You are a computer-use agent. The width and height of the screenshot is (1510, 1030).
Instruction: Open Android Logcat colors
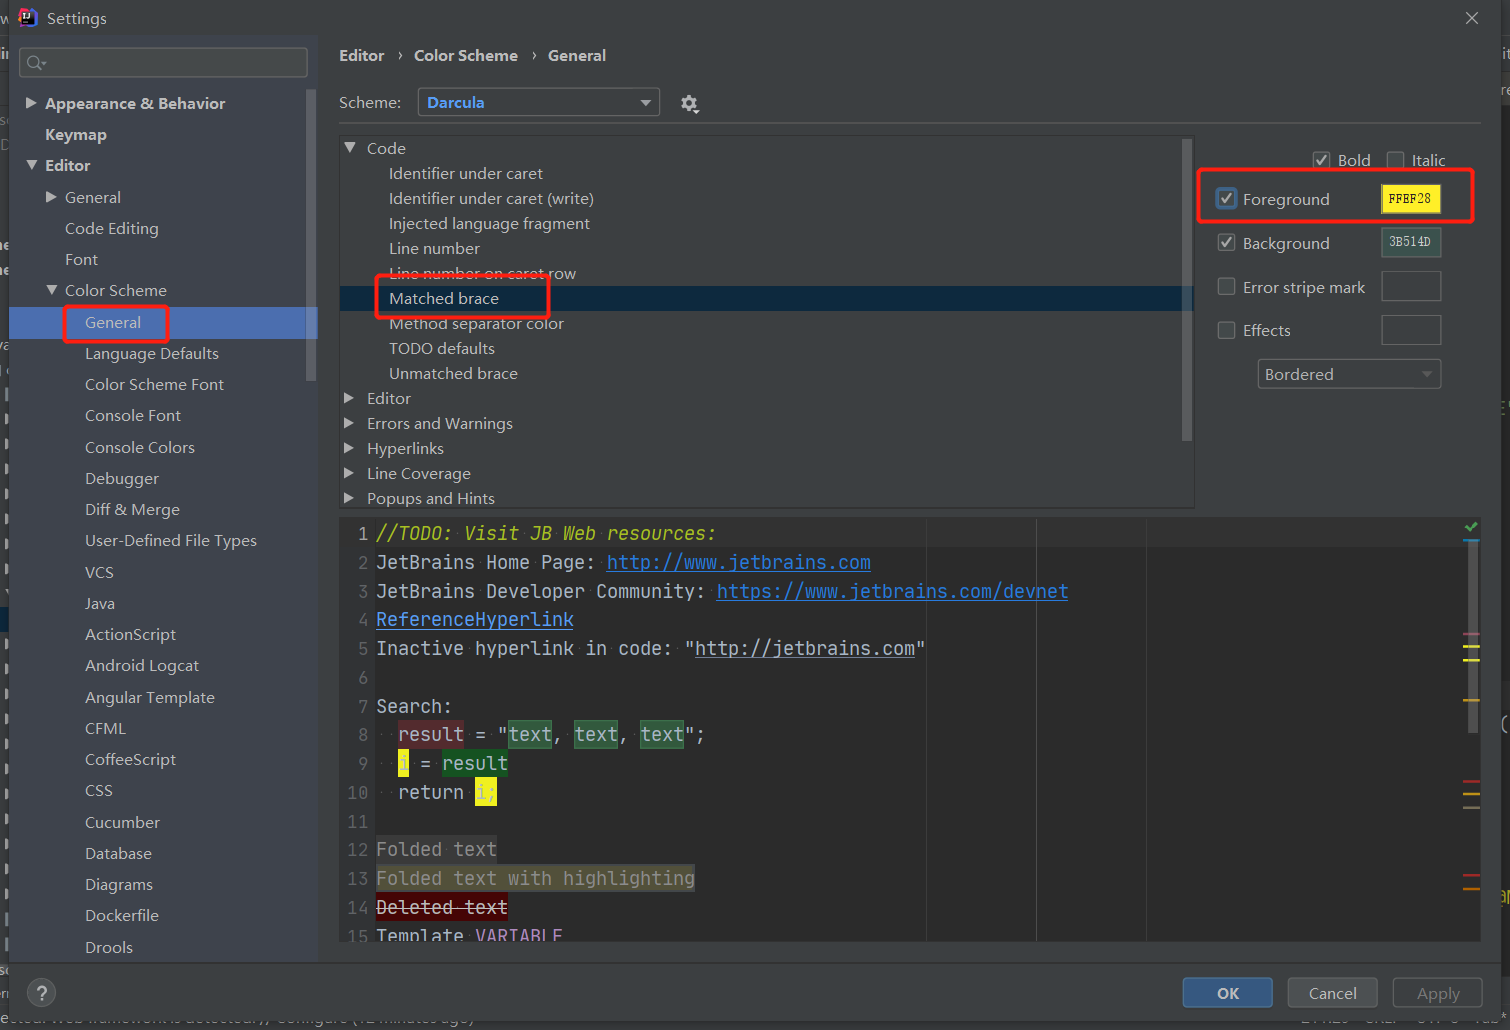pyautogui.click(x=142, y=665)
